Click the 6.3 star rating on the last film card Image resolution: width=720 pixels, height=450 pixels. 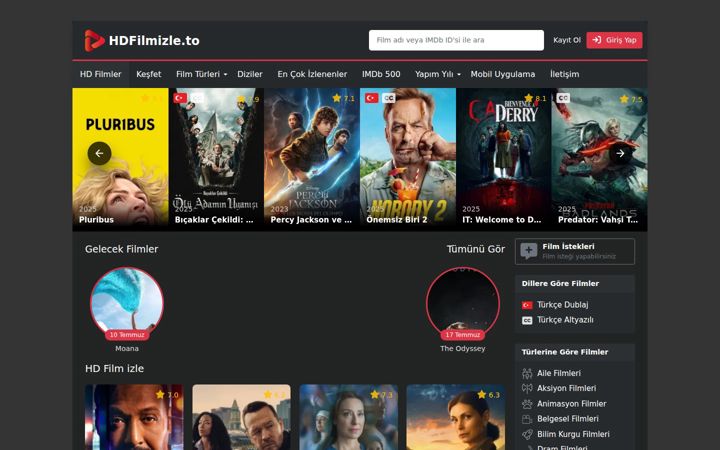pos(488,395)
